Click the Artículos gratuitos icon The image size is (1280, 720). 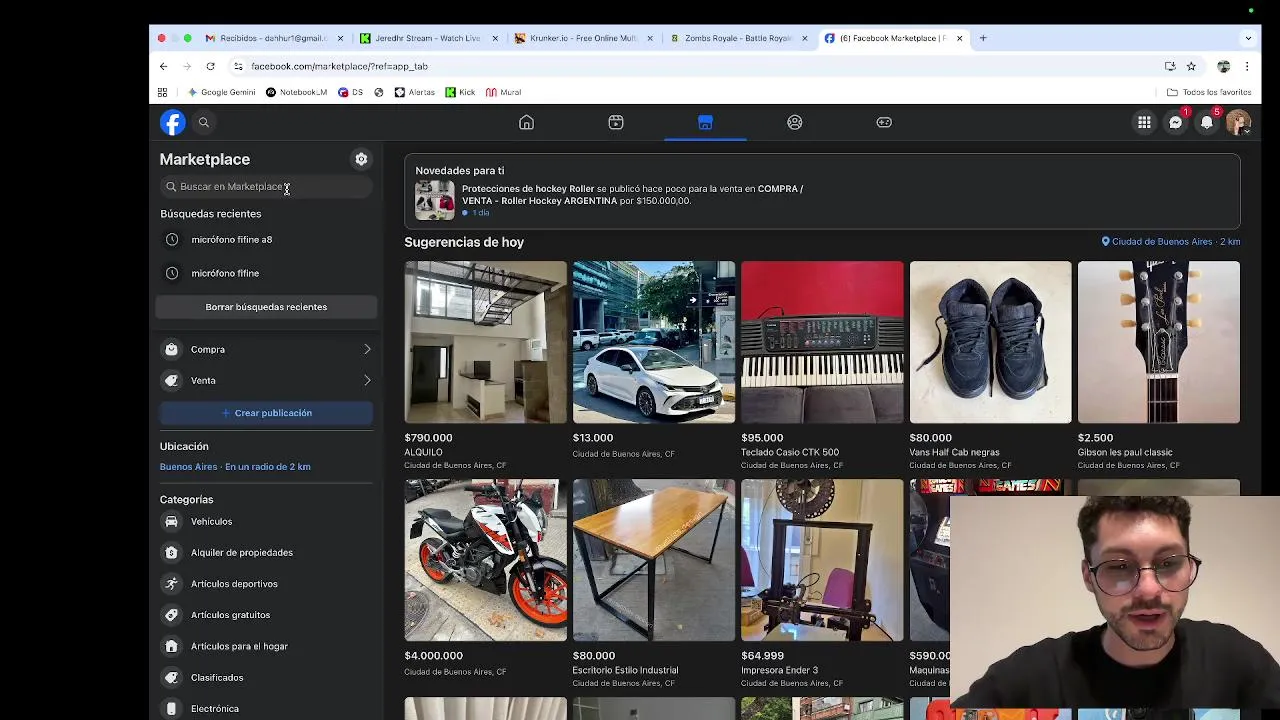point(172,615)
